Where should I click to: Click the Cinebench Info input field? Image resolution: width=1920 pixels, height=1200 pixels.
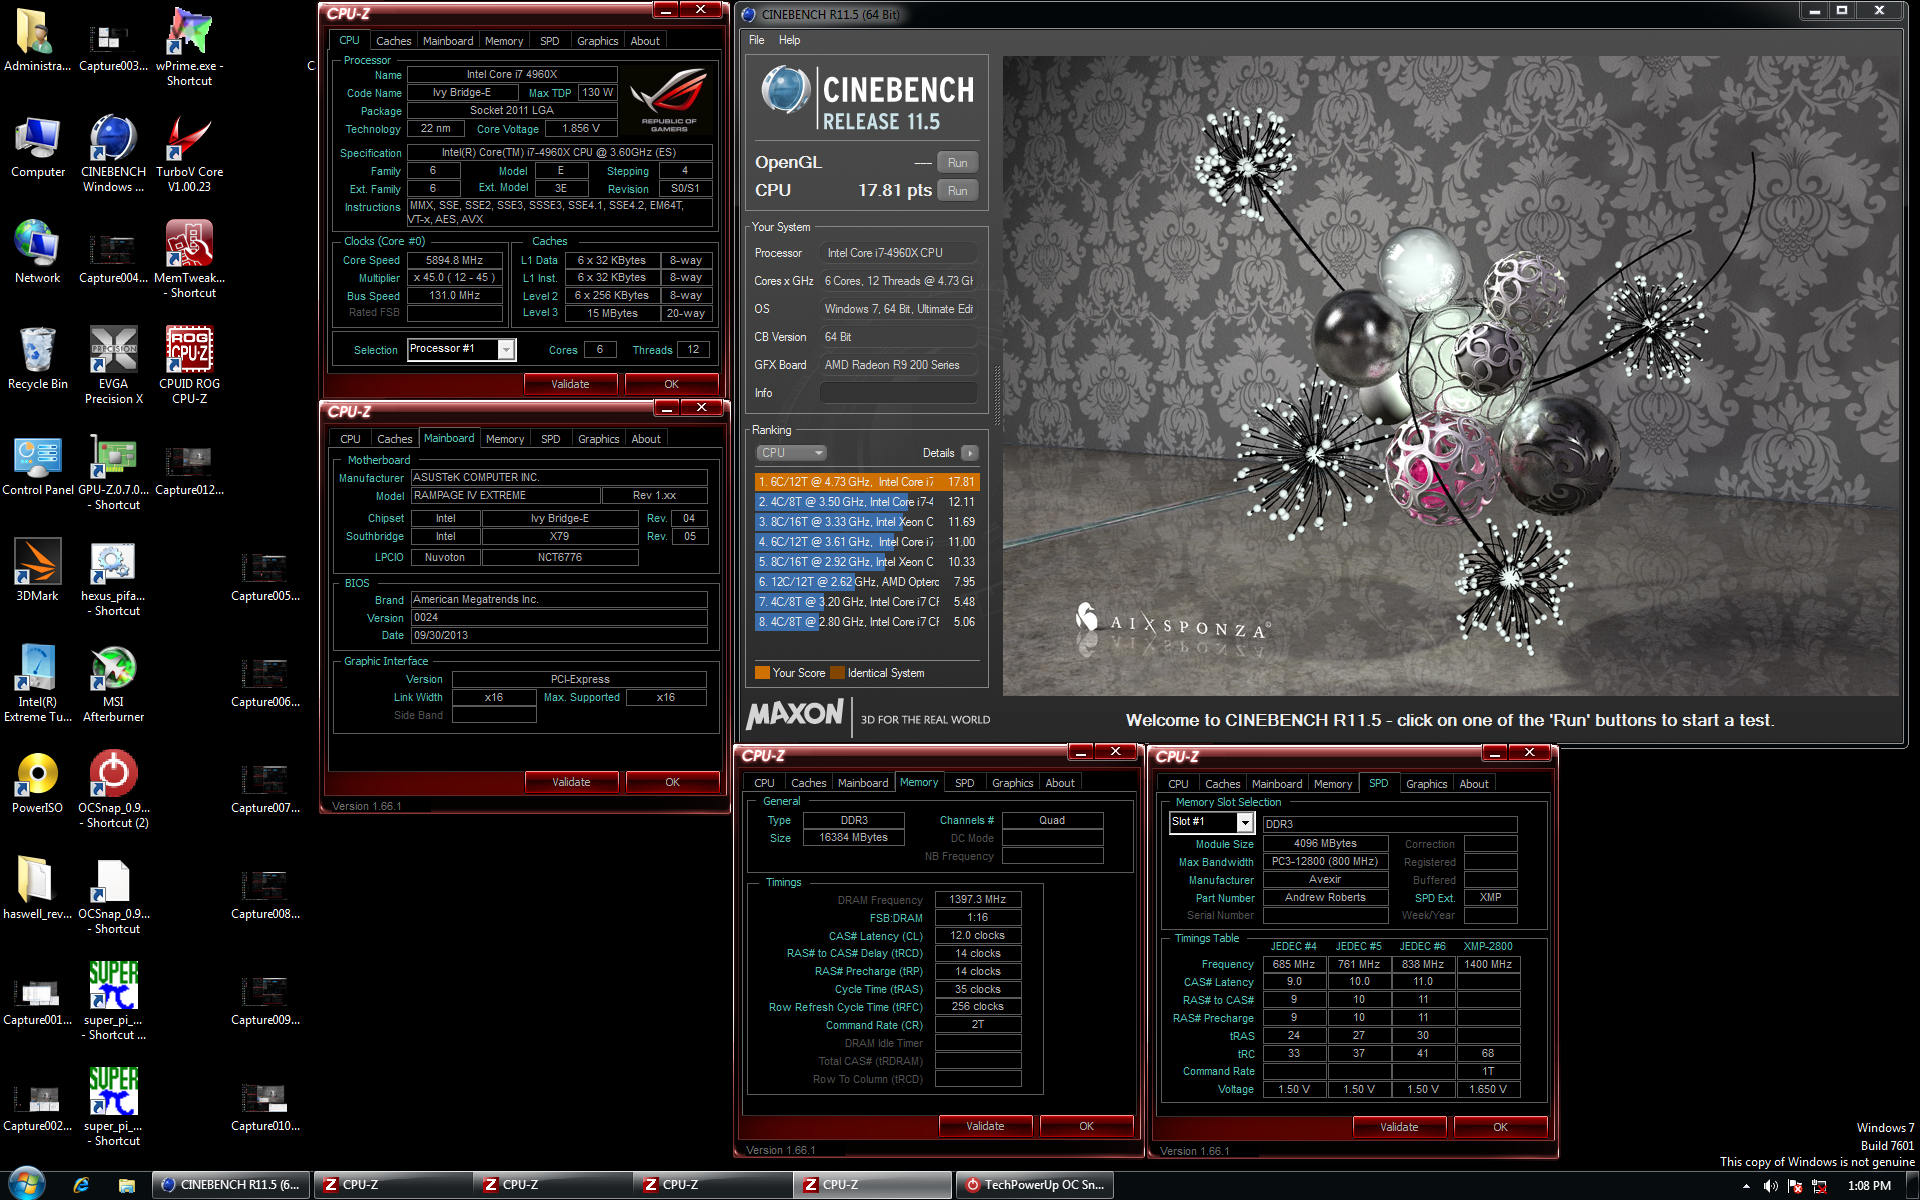tap(898, 393)
